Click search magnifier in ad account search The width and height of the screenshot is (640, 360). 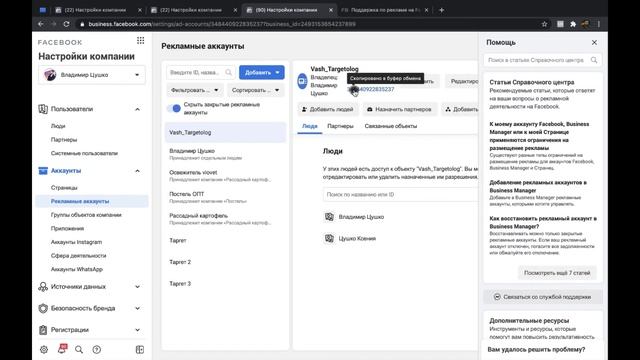pyautogui.click(x=229, y=73)
